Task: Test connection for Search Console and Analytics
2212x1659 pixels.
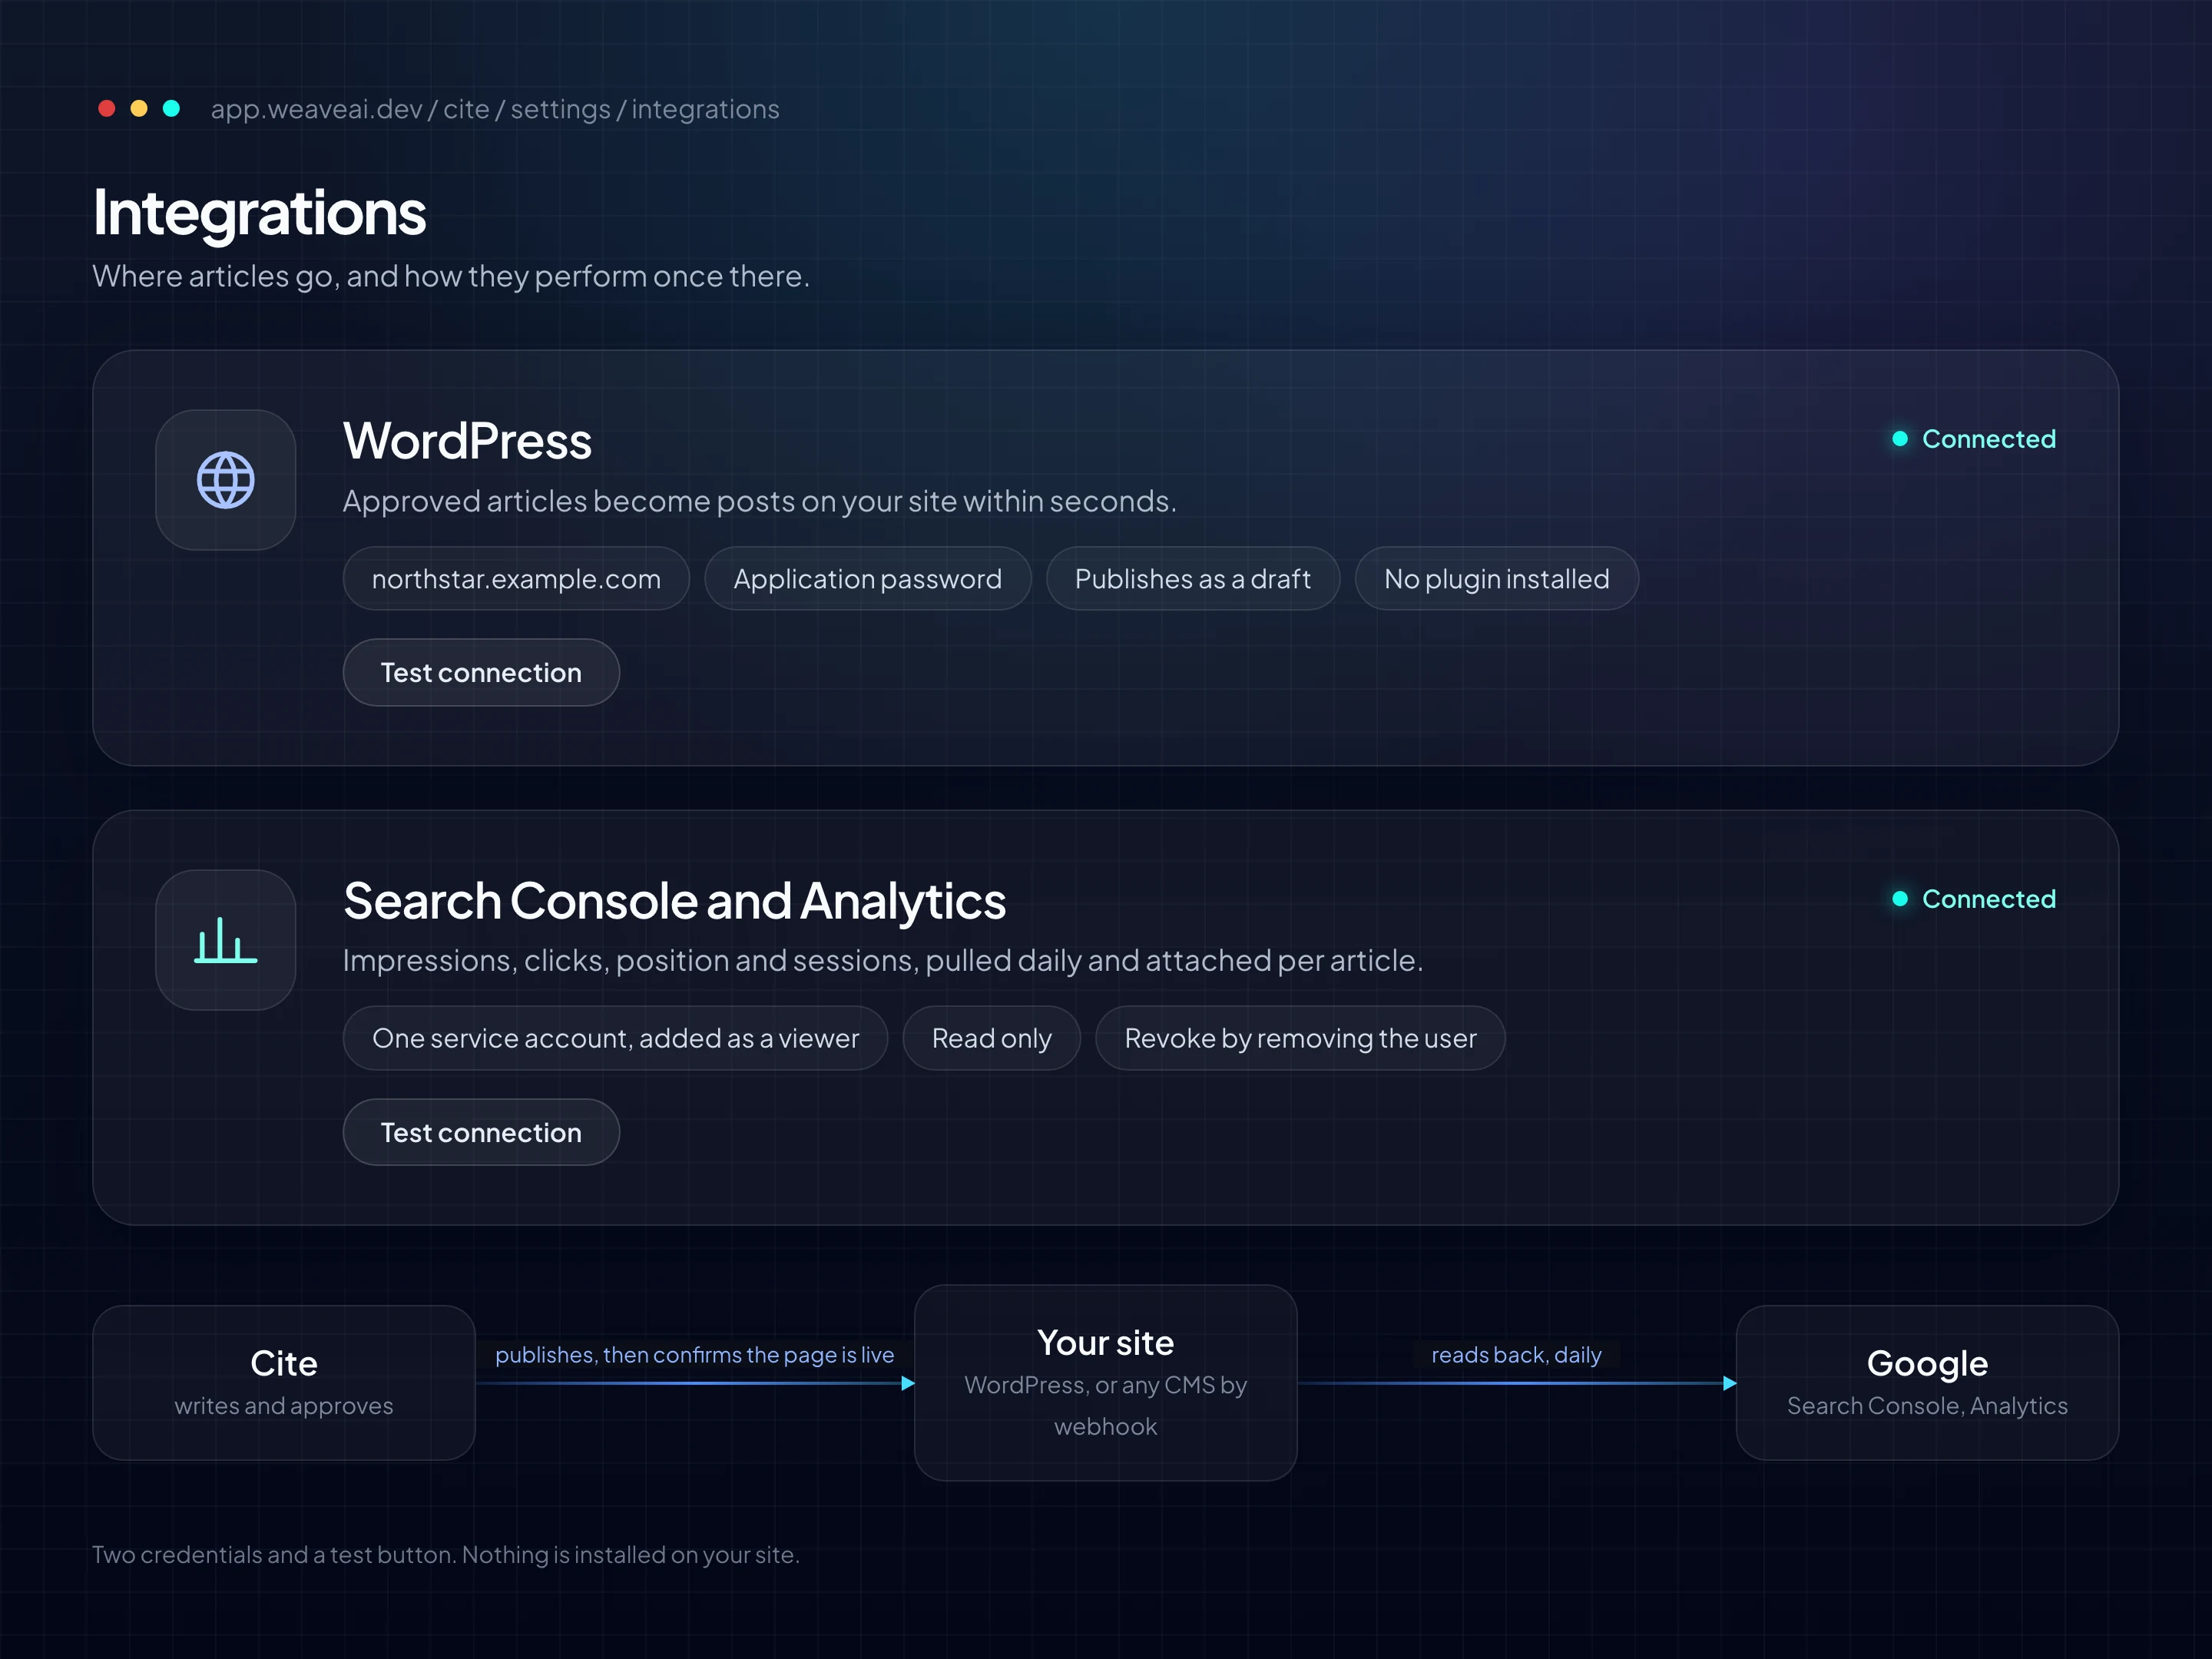Action: tap(481, 1132)
